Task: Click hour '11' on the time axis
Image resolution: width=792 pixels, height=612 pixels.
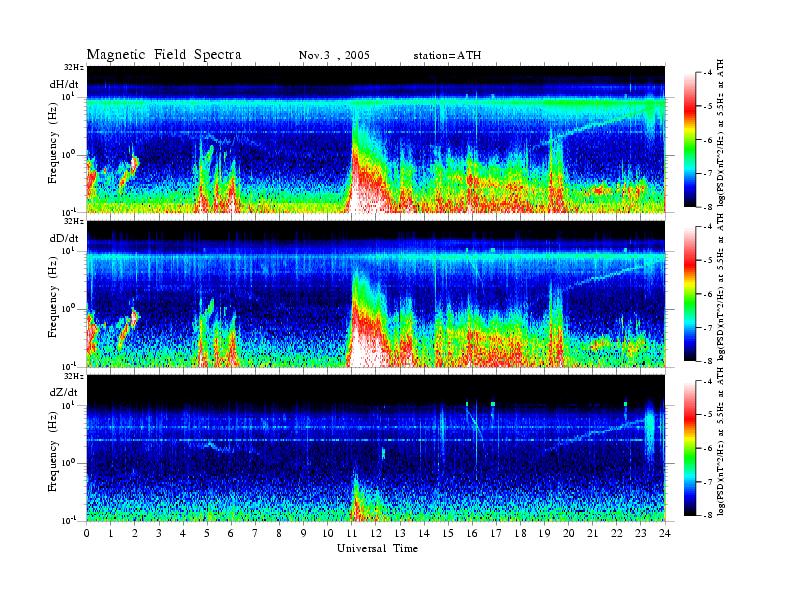Action: click(x=352, y=534)
